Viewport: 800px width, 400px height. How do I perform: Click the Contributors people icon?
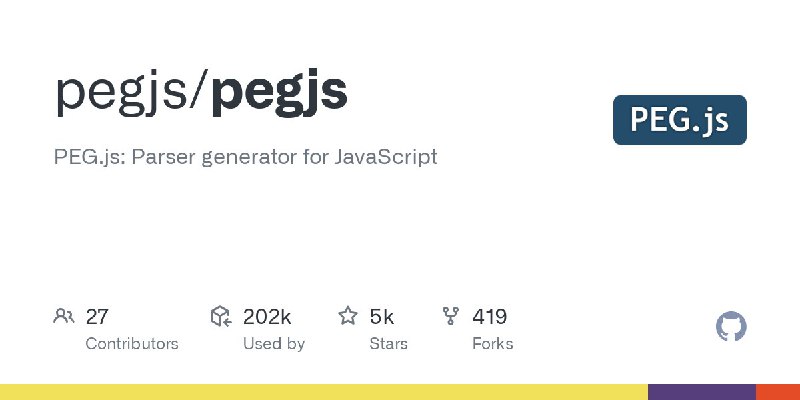(64, 316)
